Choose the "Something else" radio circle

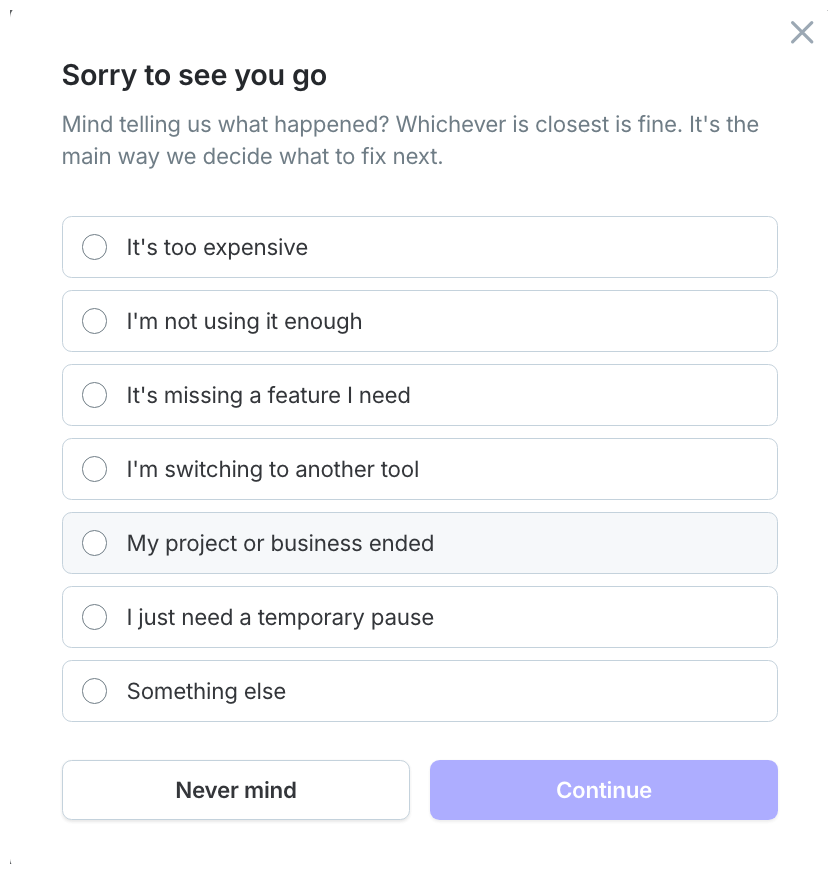coord(94,691)
